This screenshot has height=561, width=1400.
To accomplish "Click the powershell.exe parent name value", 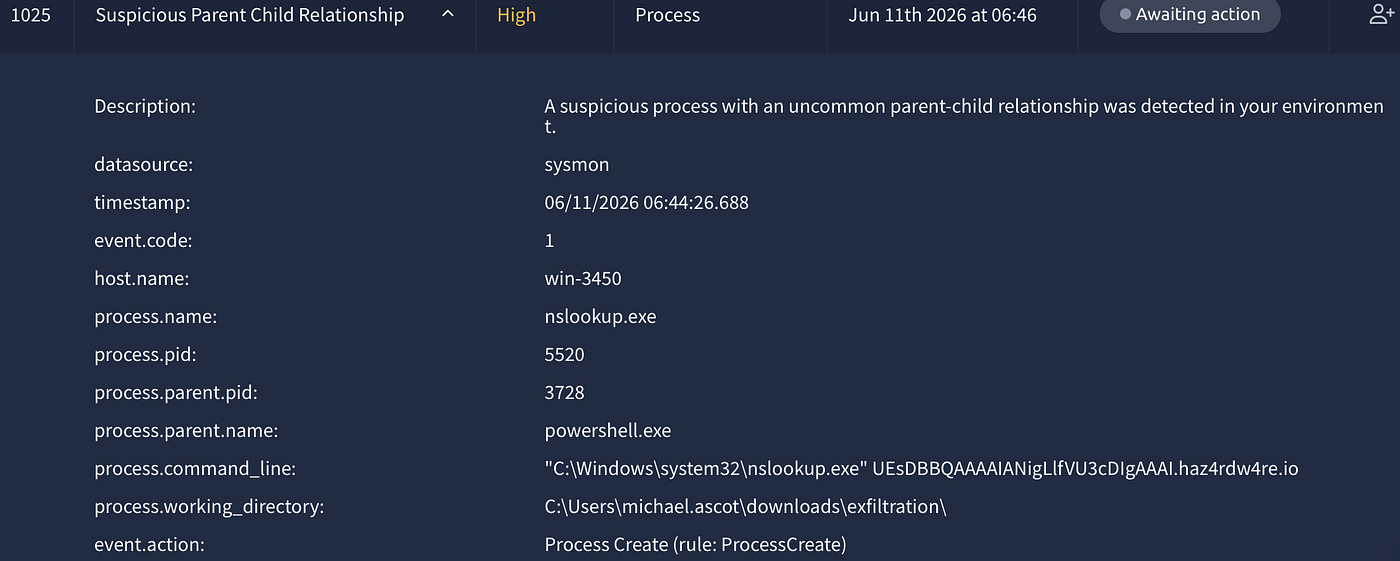I will (x=608, y=431).
